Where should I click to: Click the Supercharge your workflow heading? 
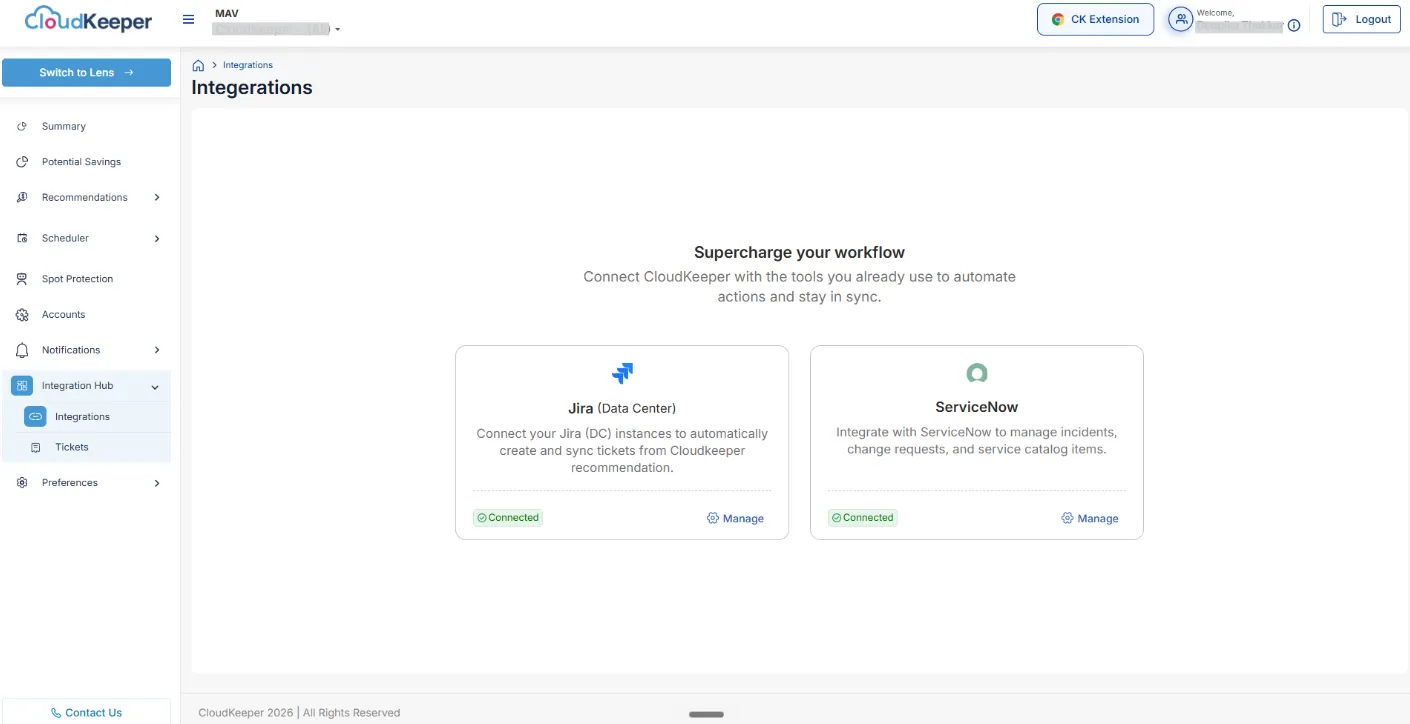coord(799,253)
